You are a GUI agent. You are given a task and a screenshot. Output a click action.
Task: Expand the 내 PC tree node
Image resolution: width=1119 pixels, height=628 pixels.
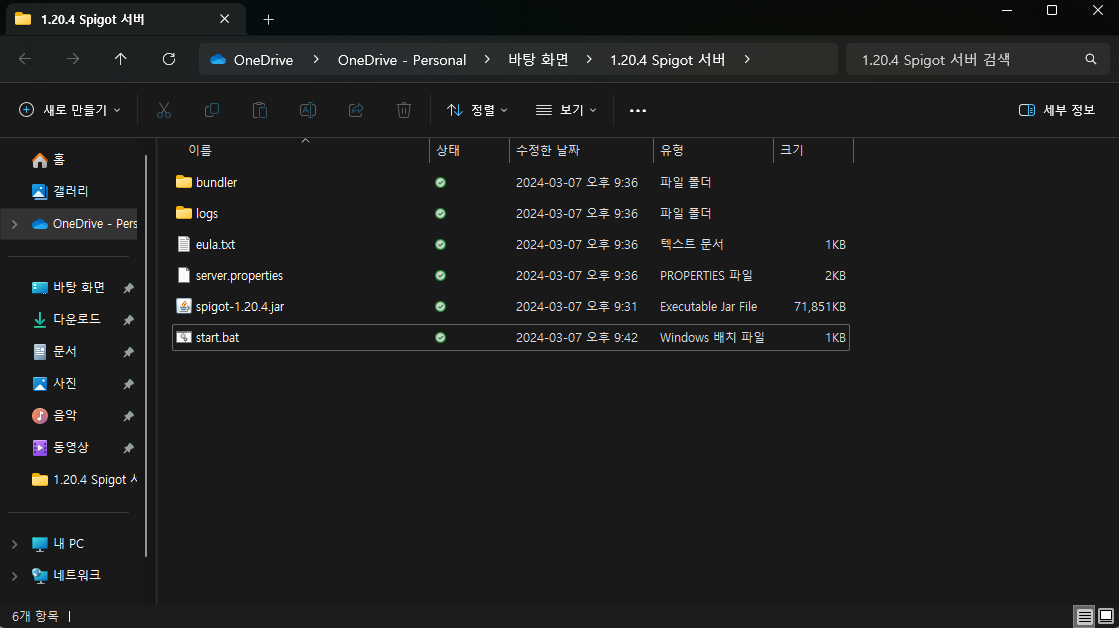(x=14, y=544)
